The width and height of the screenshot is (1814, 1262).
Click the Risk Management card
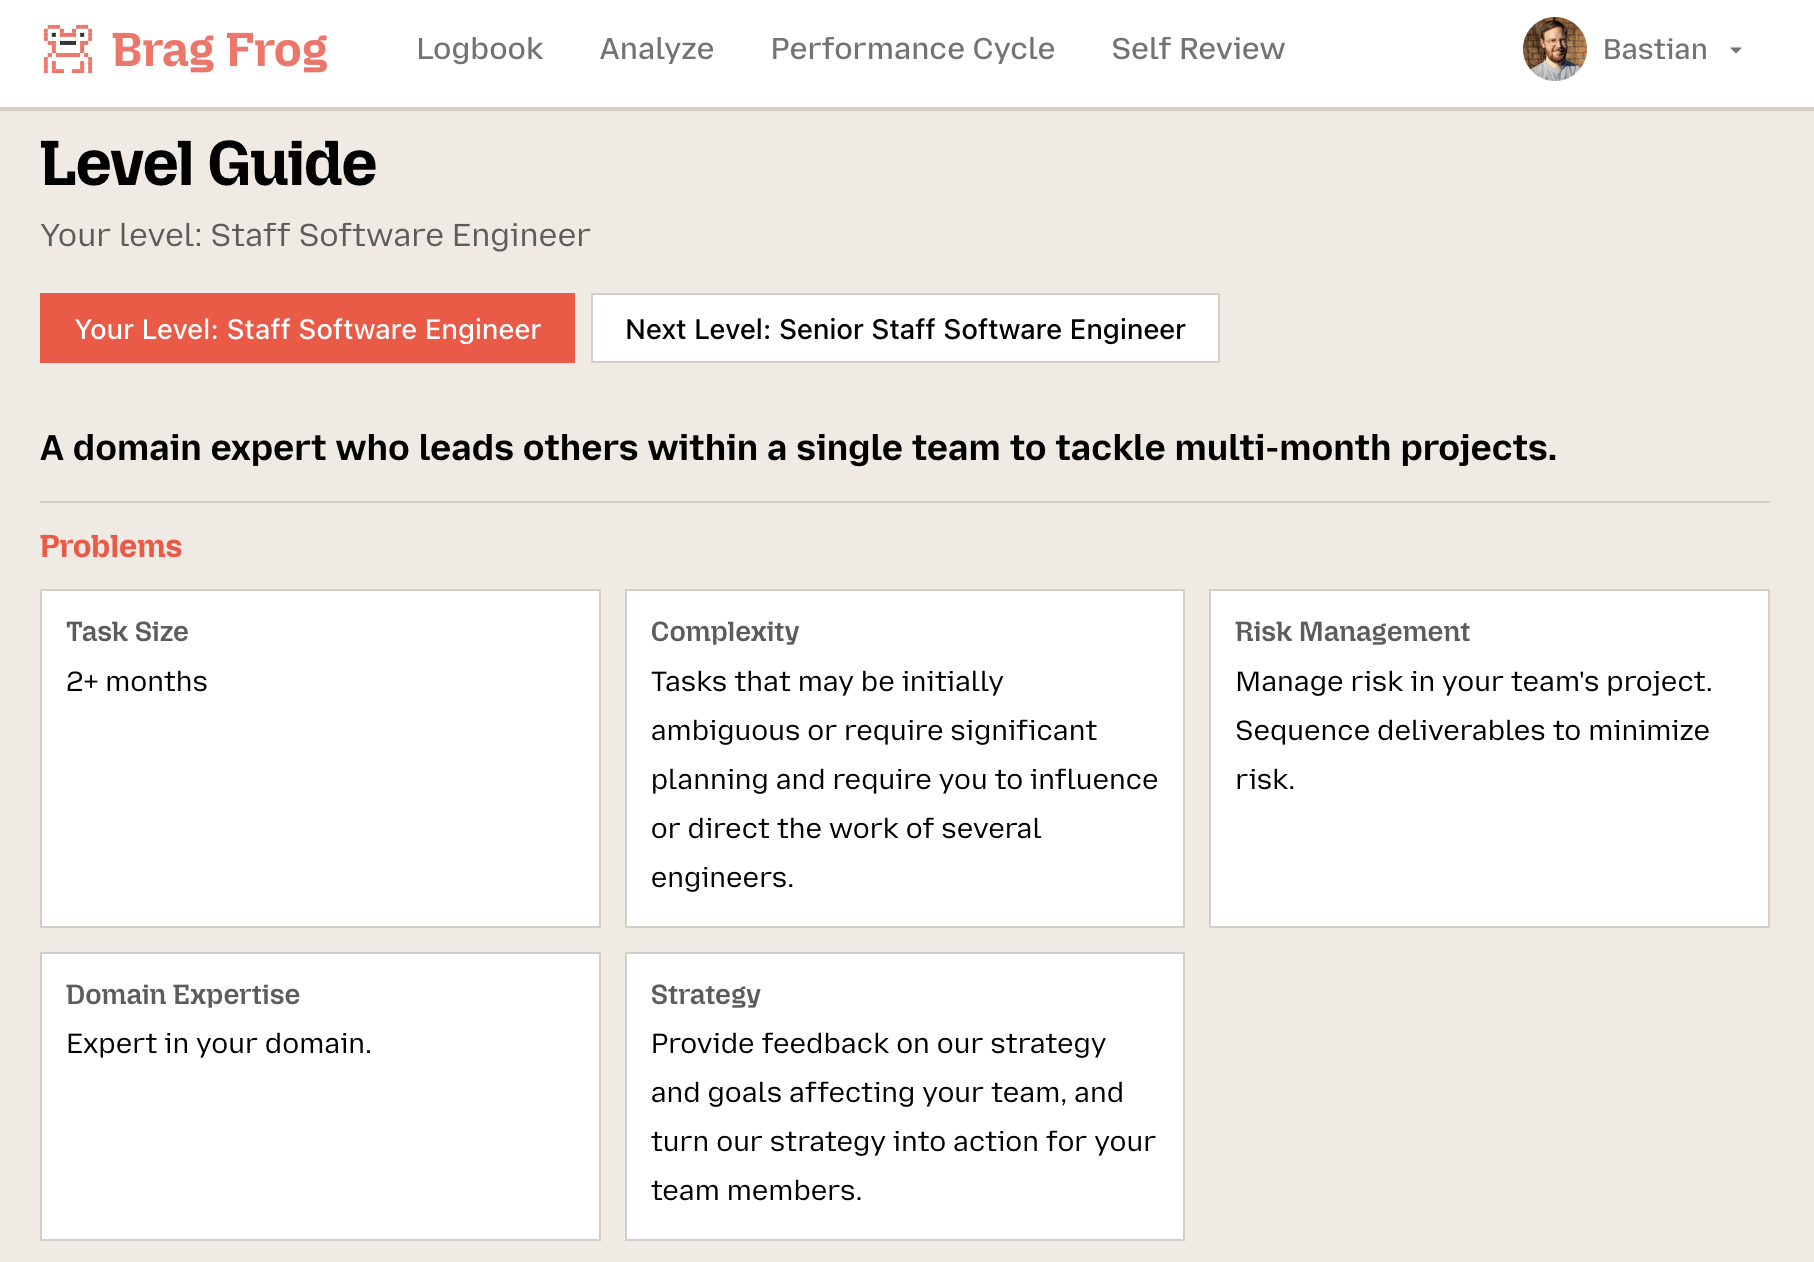click(x=1488, y=758)
